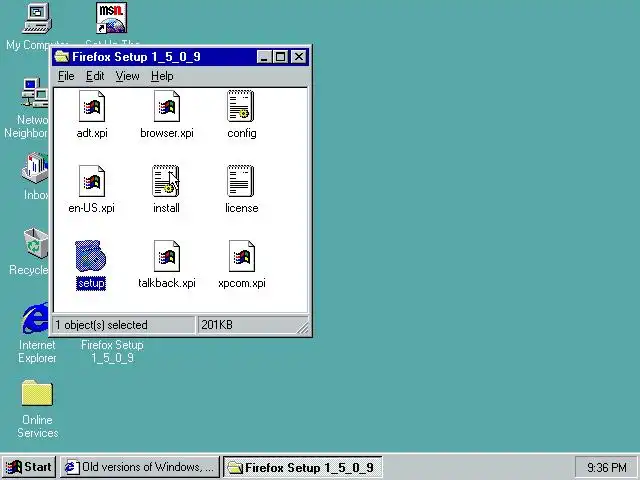Click the 'Firefox Setup 1_5_0_9' window title text

coord(136,57)
